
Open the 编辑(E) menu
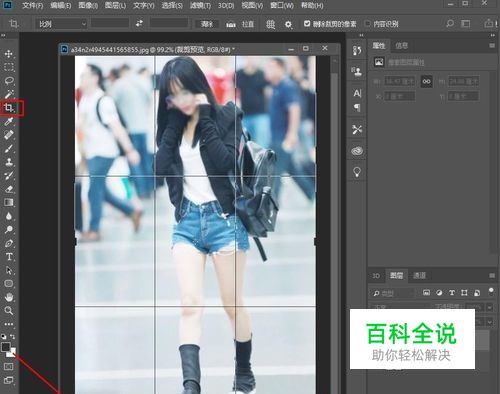[61, 6]
